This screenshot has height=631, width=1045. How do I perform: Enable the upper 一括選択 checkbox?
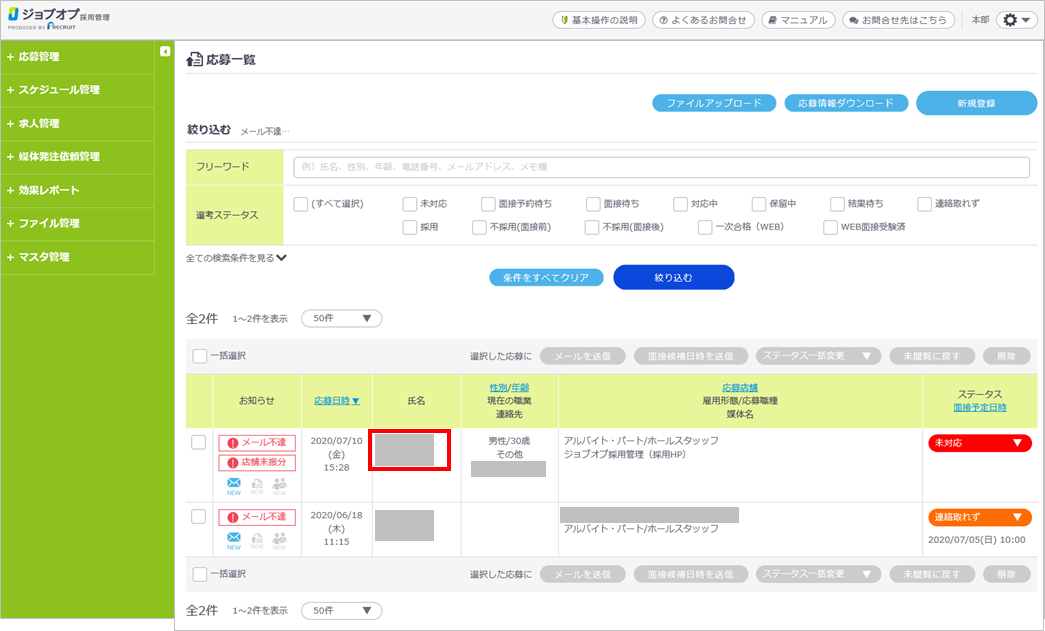(x=200, y=356)
